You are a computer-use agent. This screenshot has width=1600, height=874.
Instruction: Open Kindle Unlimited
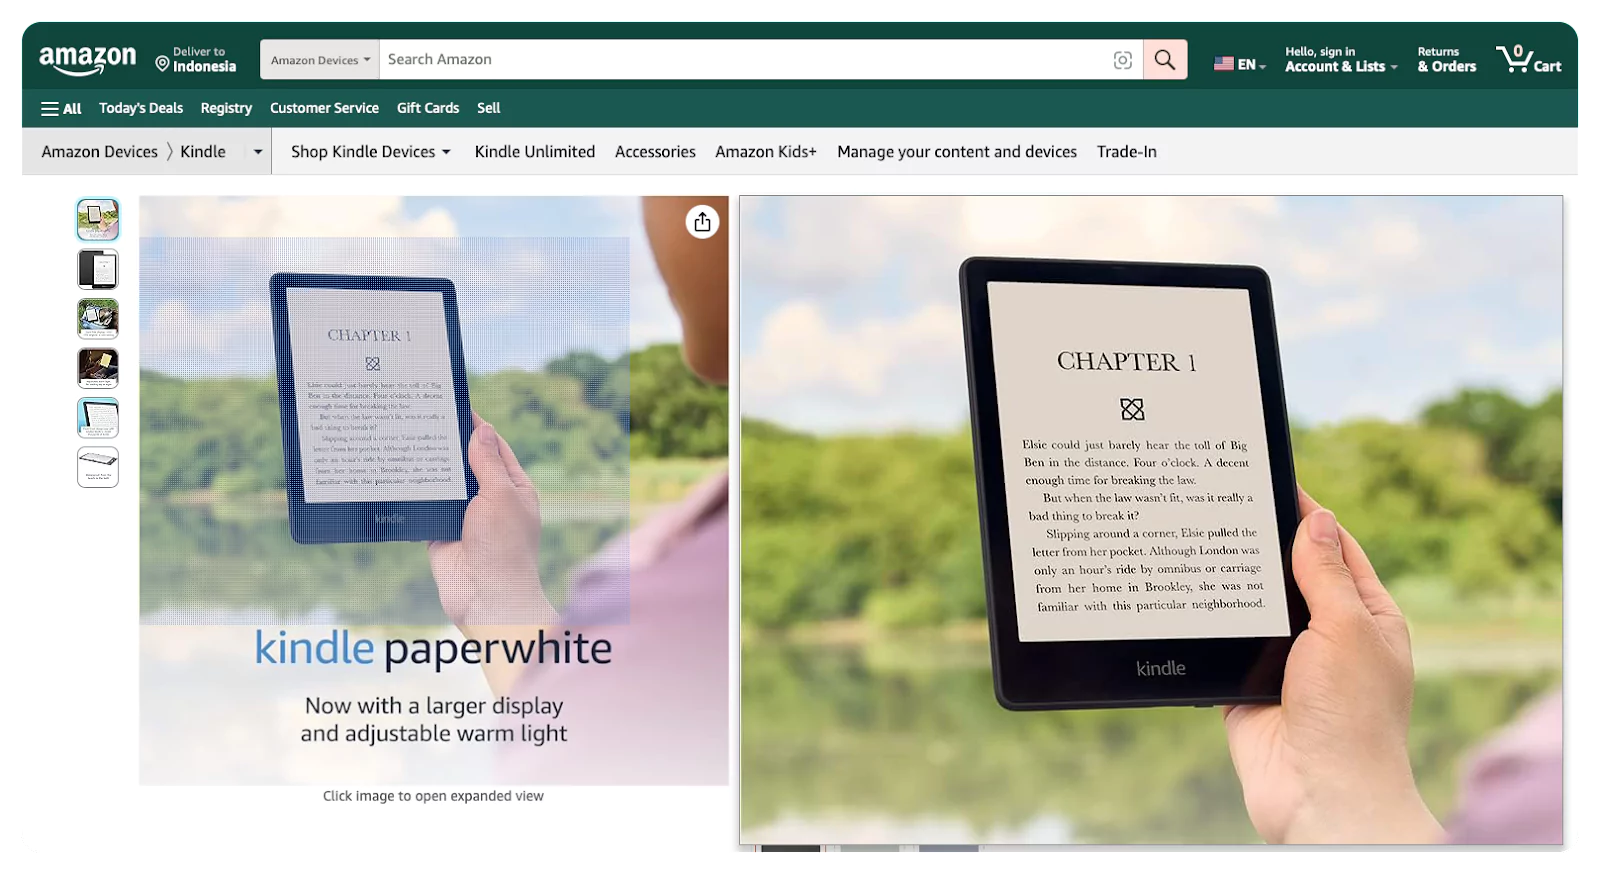pyautogui.click(x=535, y=152)
